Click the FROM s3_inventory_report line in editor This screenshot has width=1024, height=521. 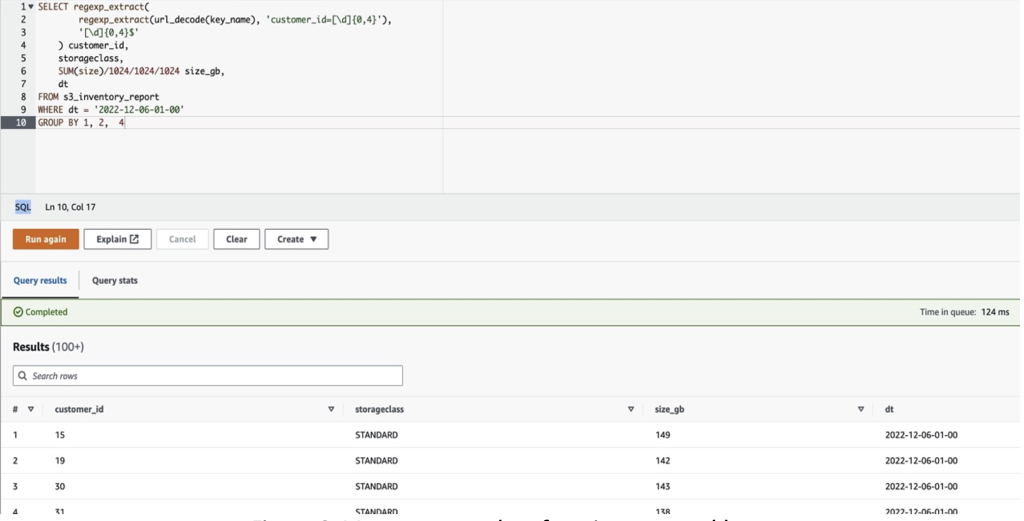[x=99, y=97]
